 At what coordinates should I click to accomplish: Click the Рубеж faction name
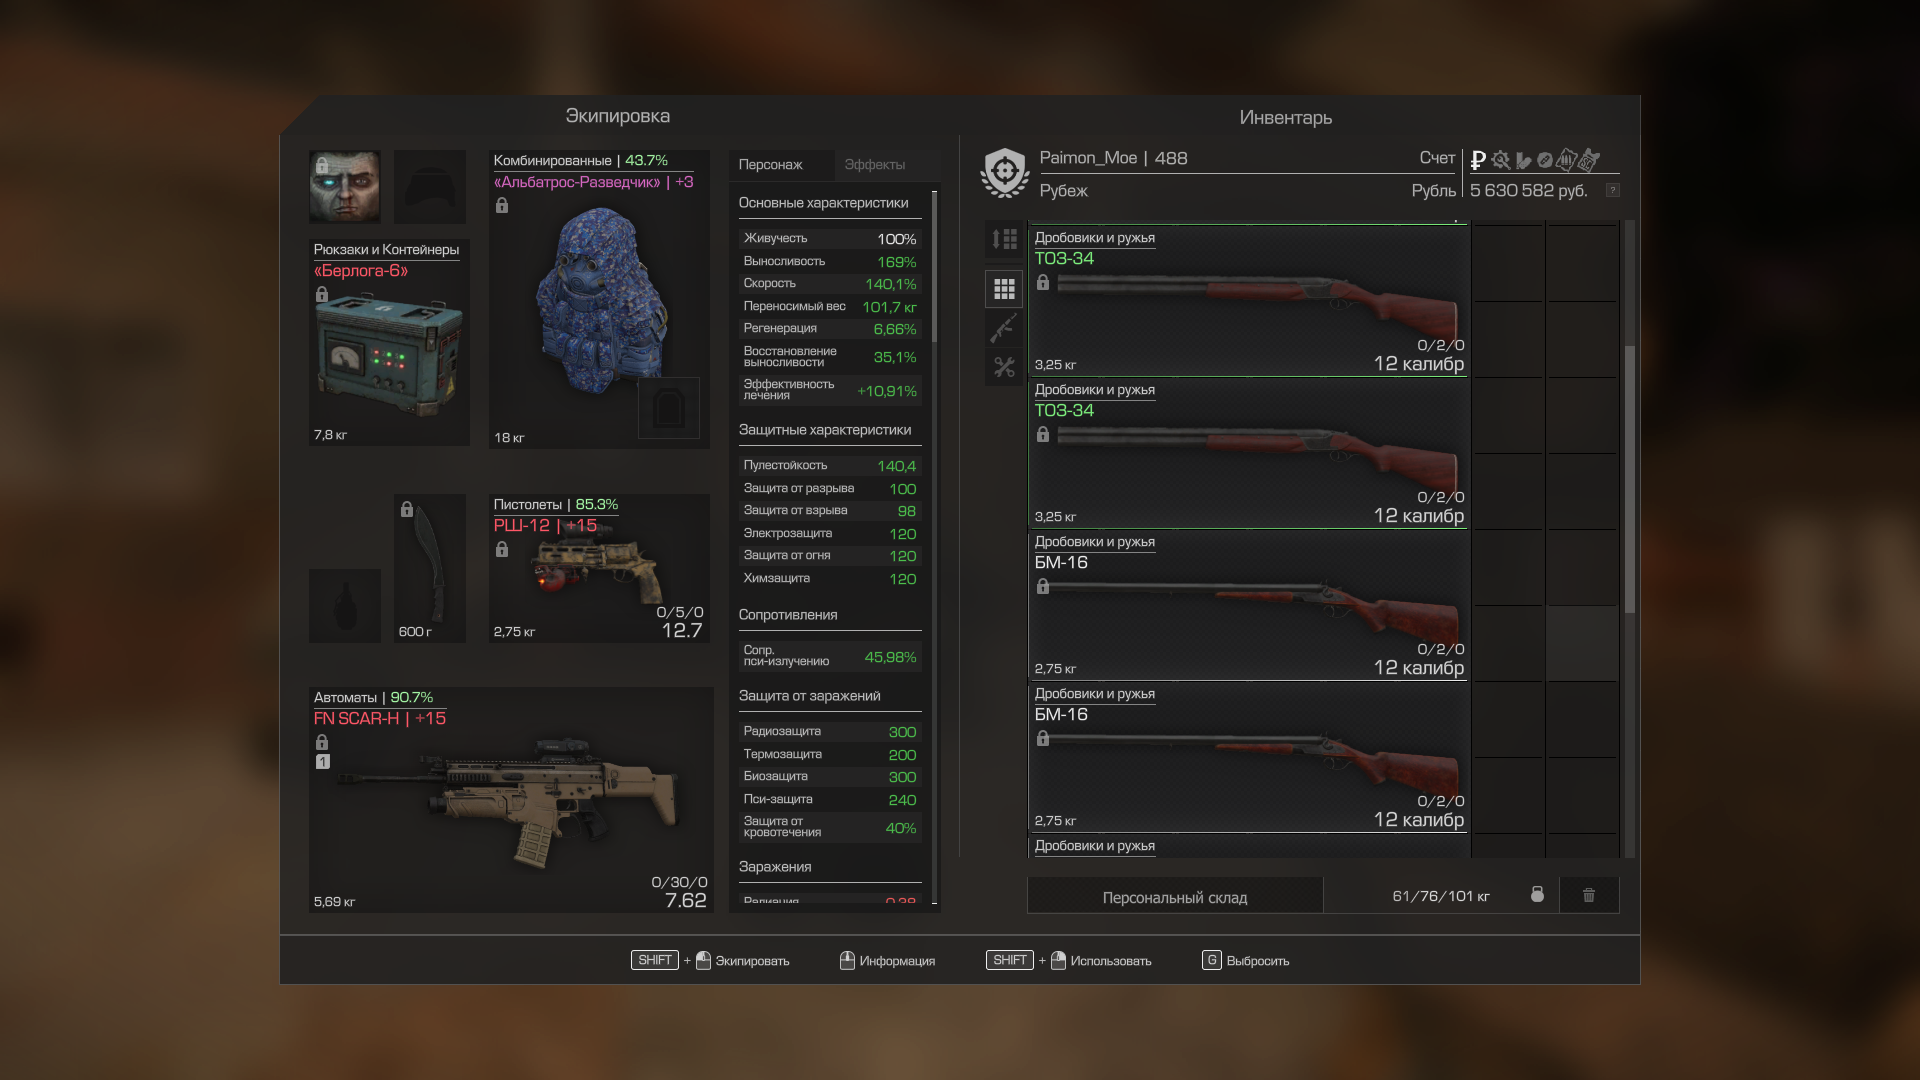[1063, 190]
